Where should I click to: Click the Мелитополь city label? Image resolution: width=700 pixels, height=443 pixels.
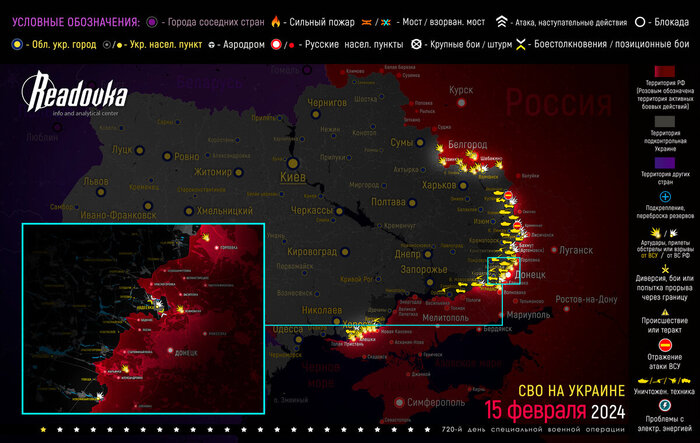click(446, 318)
